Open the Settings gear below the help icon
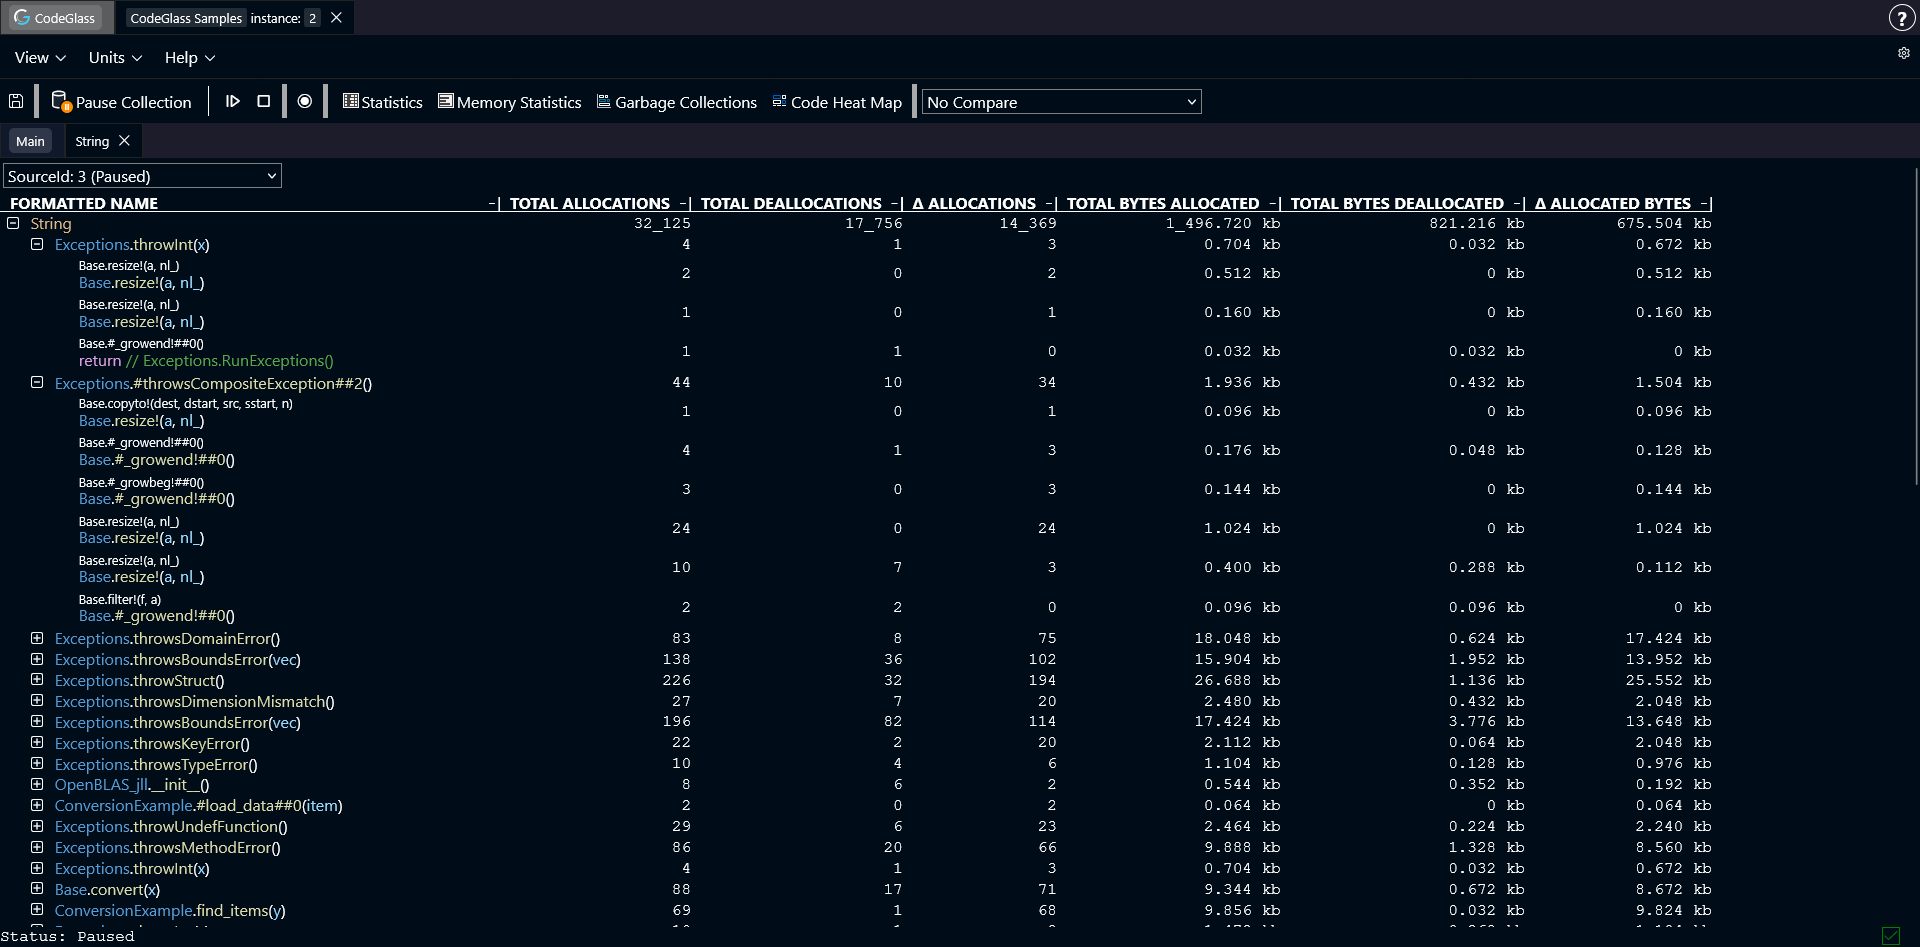 (1904, 53)
